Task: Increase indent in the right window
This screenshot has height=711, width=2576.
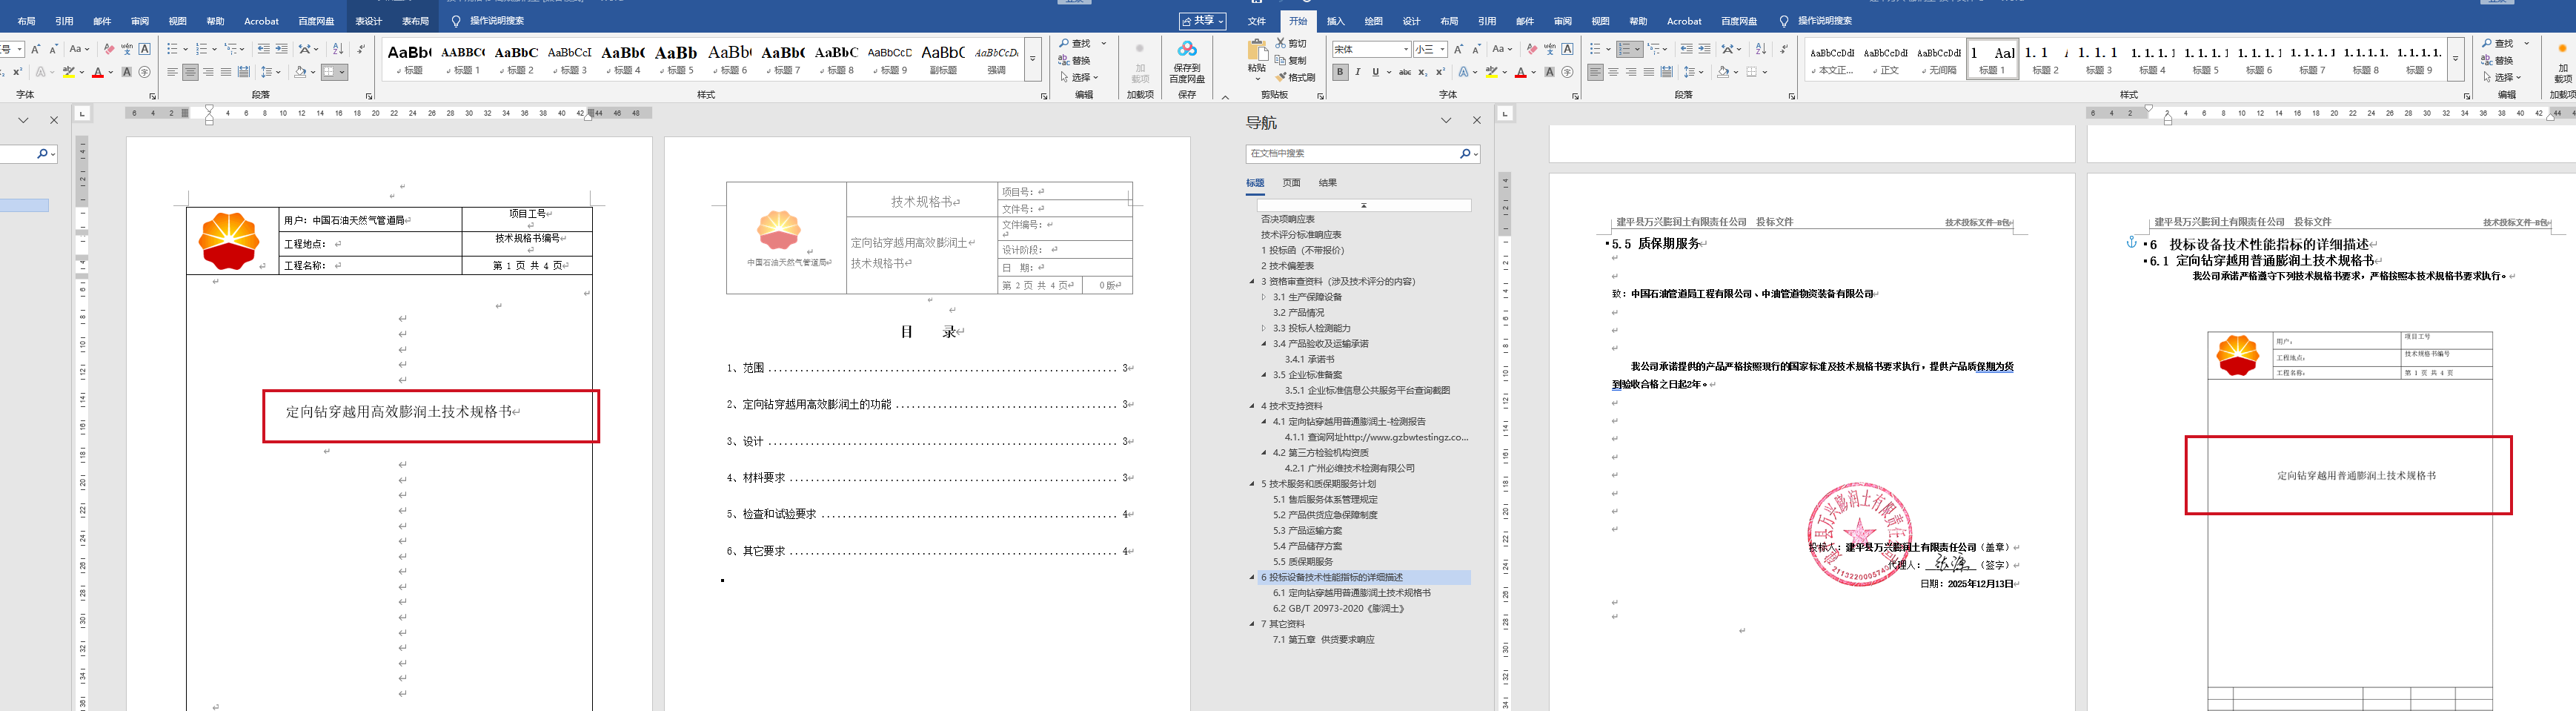Action: [x=1705, y=49]
